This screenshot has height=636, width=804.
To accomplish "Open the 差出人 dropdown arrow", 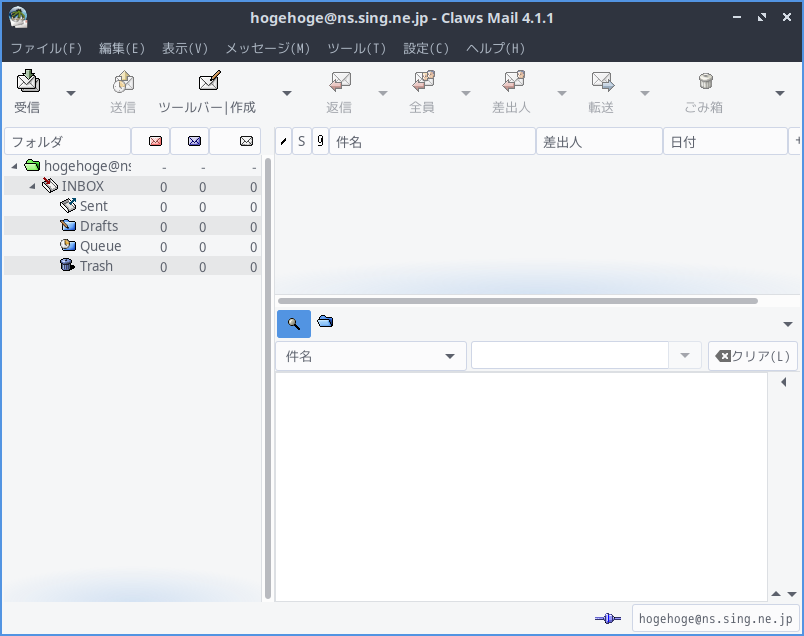I will (562, 93).
